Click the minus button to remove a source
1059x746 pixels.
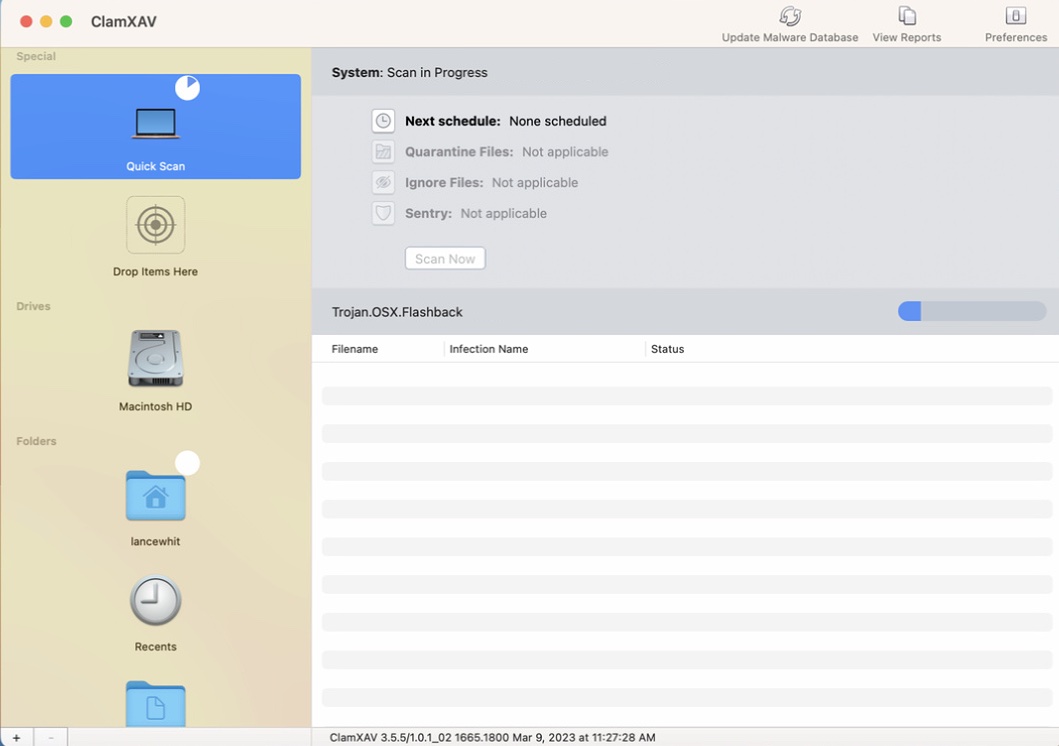(x=51, y=737)
